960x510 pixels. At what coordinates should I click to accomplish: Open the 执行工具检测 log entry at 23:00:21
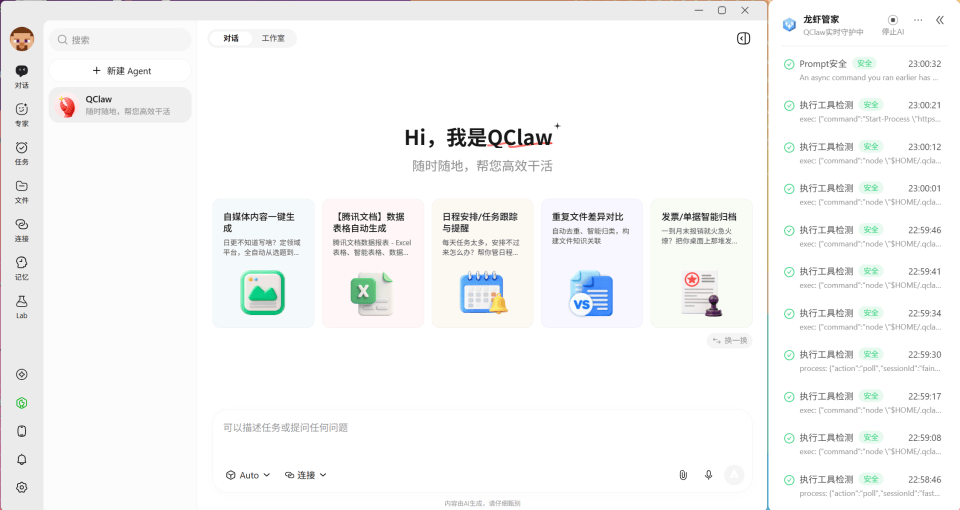(x=864, y=112)
